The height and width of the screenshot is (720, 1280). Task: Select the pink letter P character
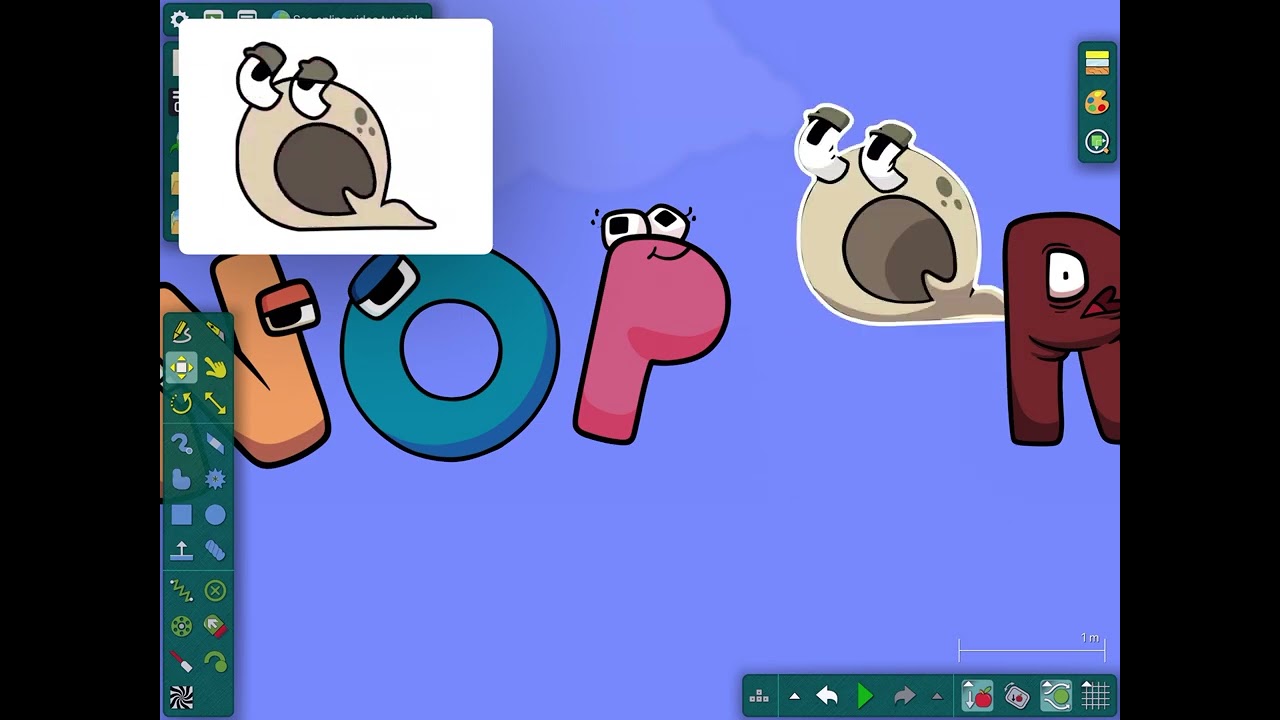click(652, 324)
